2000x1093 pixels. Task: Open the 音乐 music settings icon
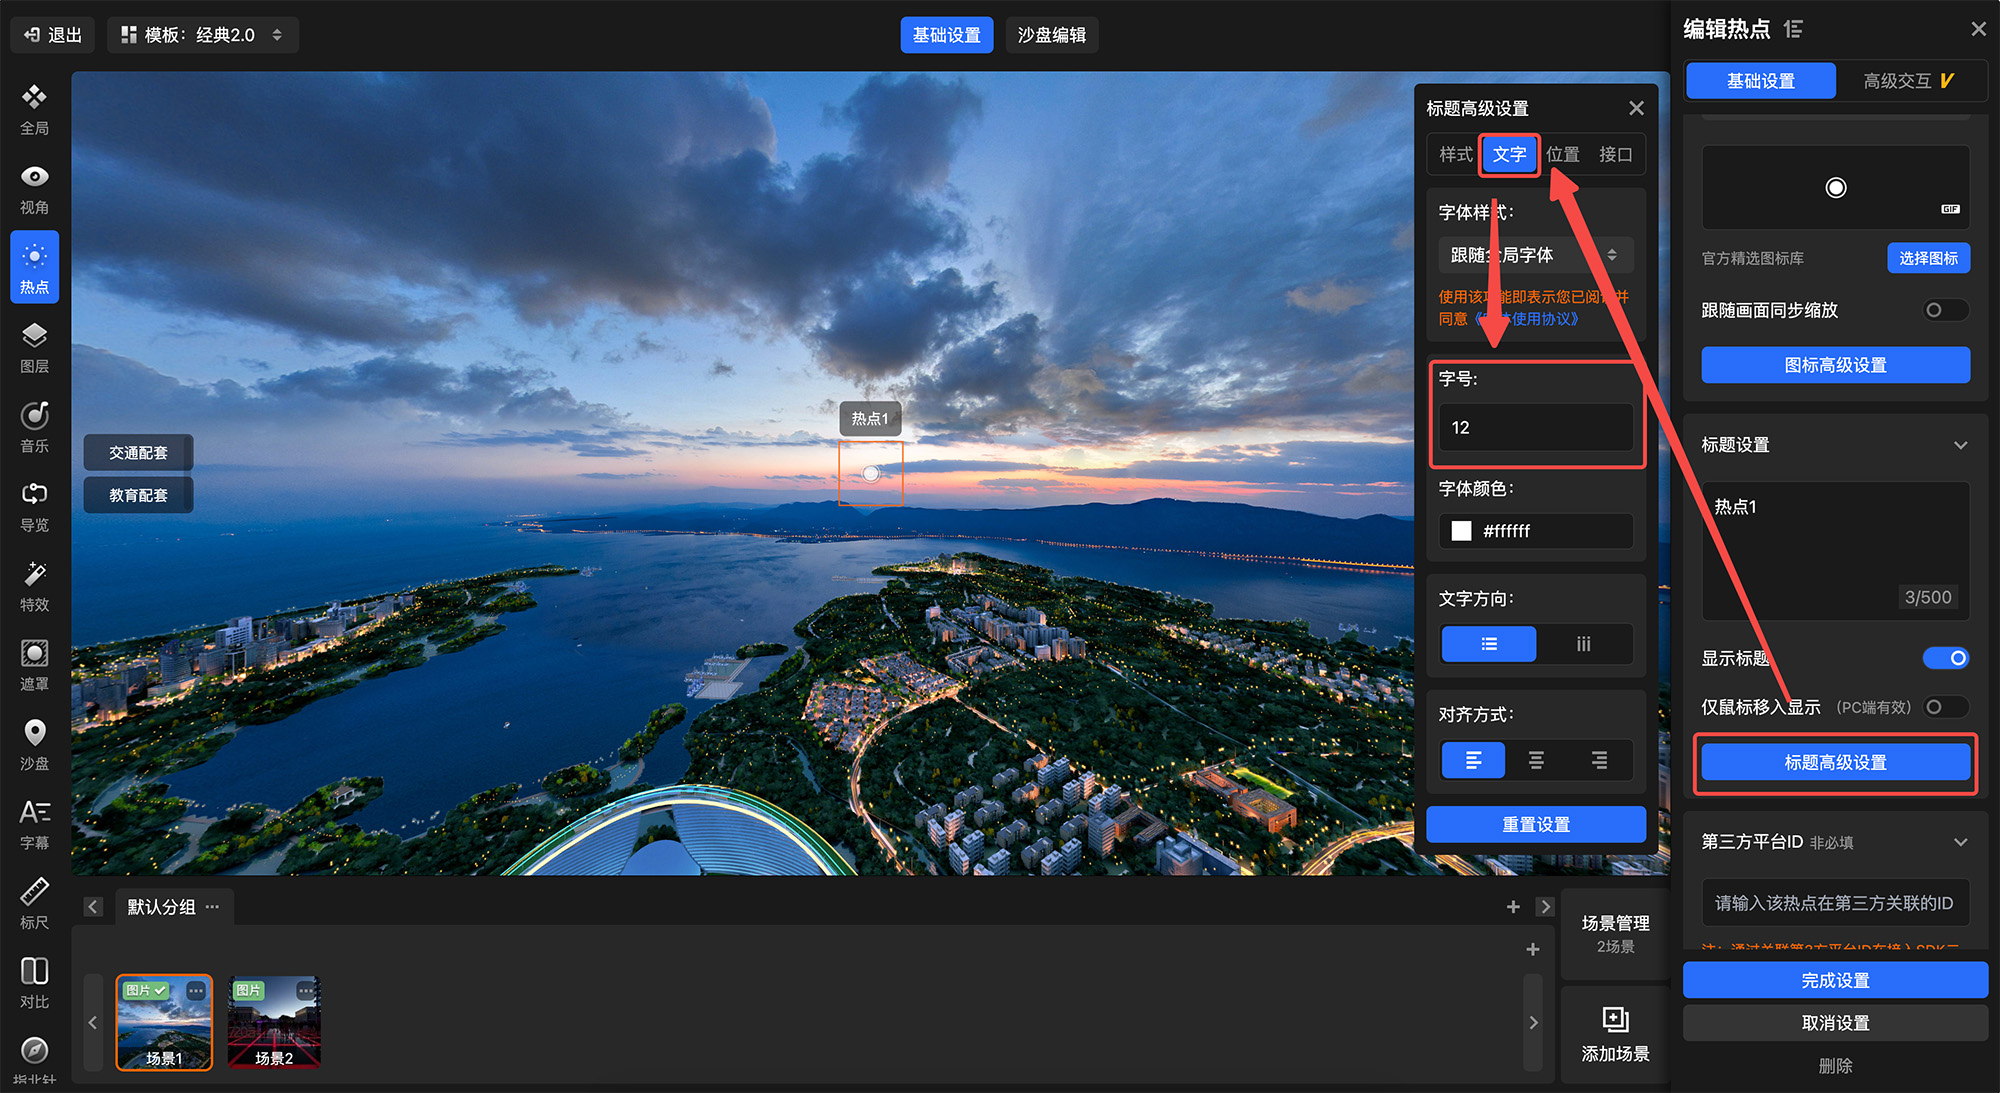[34, 415]
